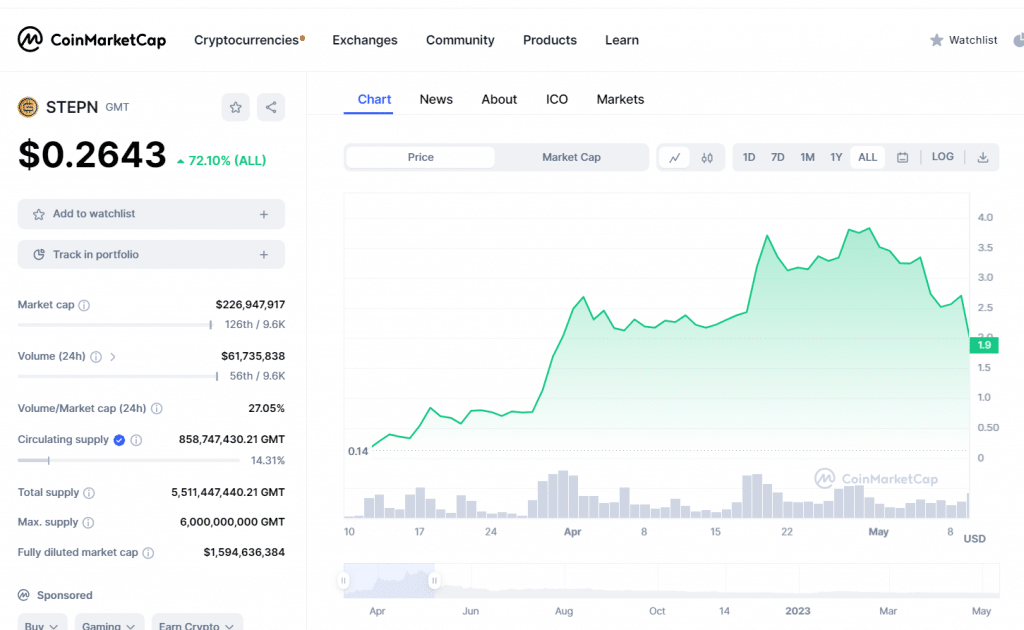Viewport: 1024px width, 630px height.
Task: Switch to the News tab
Action: [436, 99]
